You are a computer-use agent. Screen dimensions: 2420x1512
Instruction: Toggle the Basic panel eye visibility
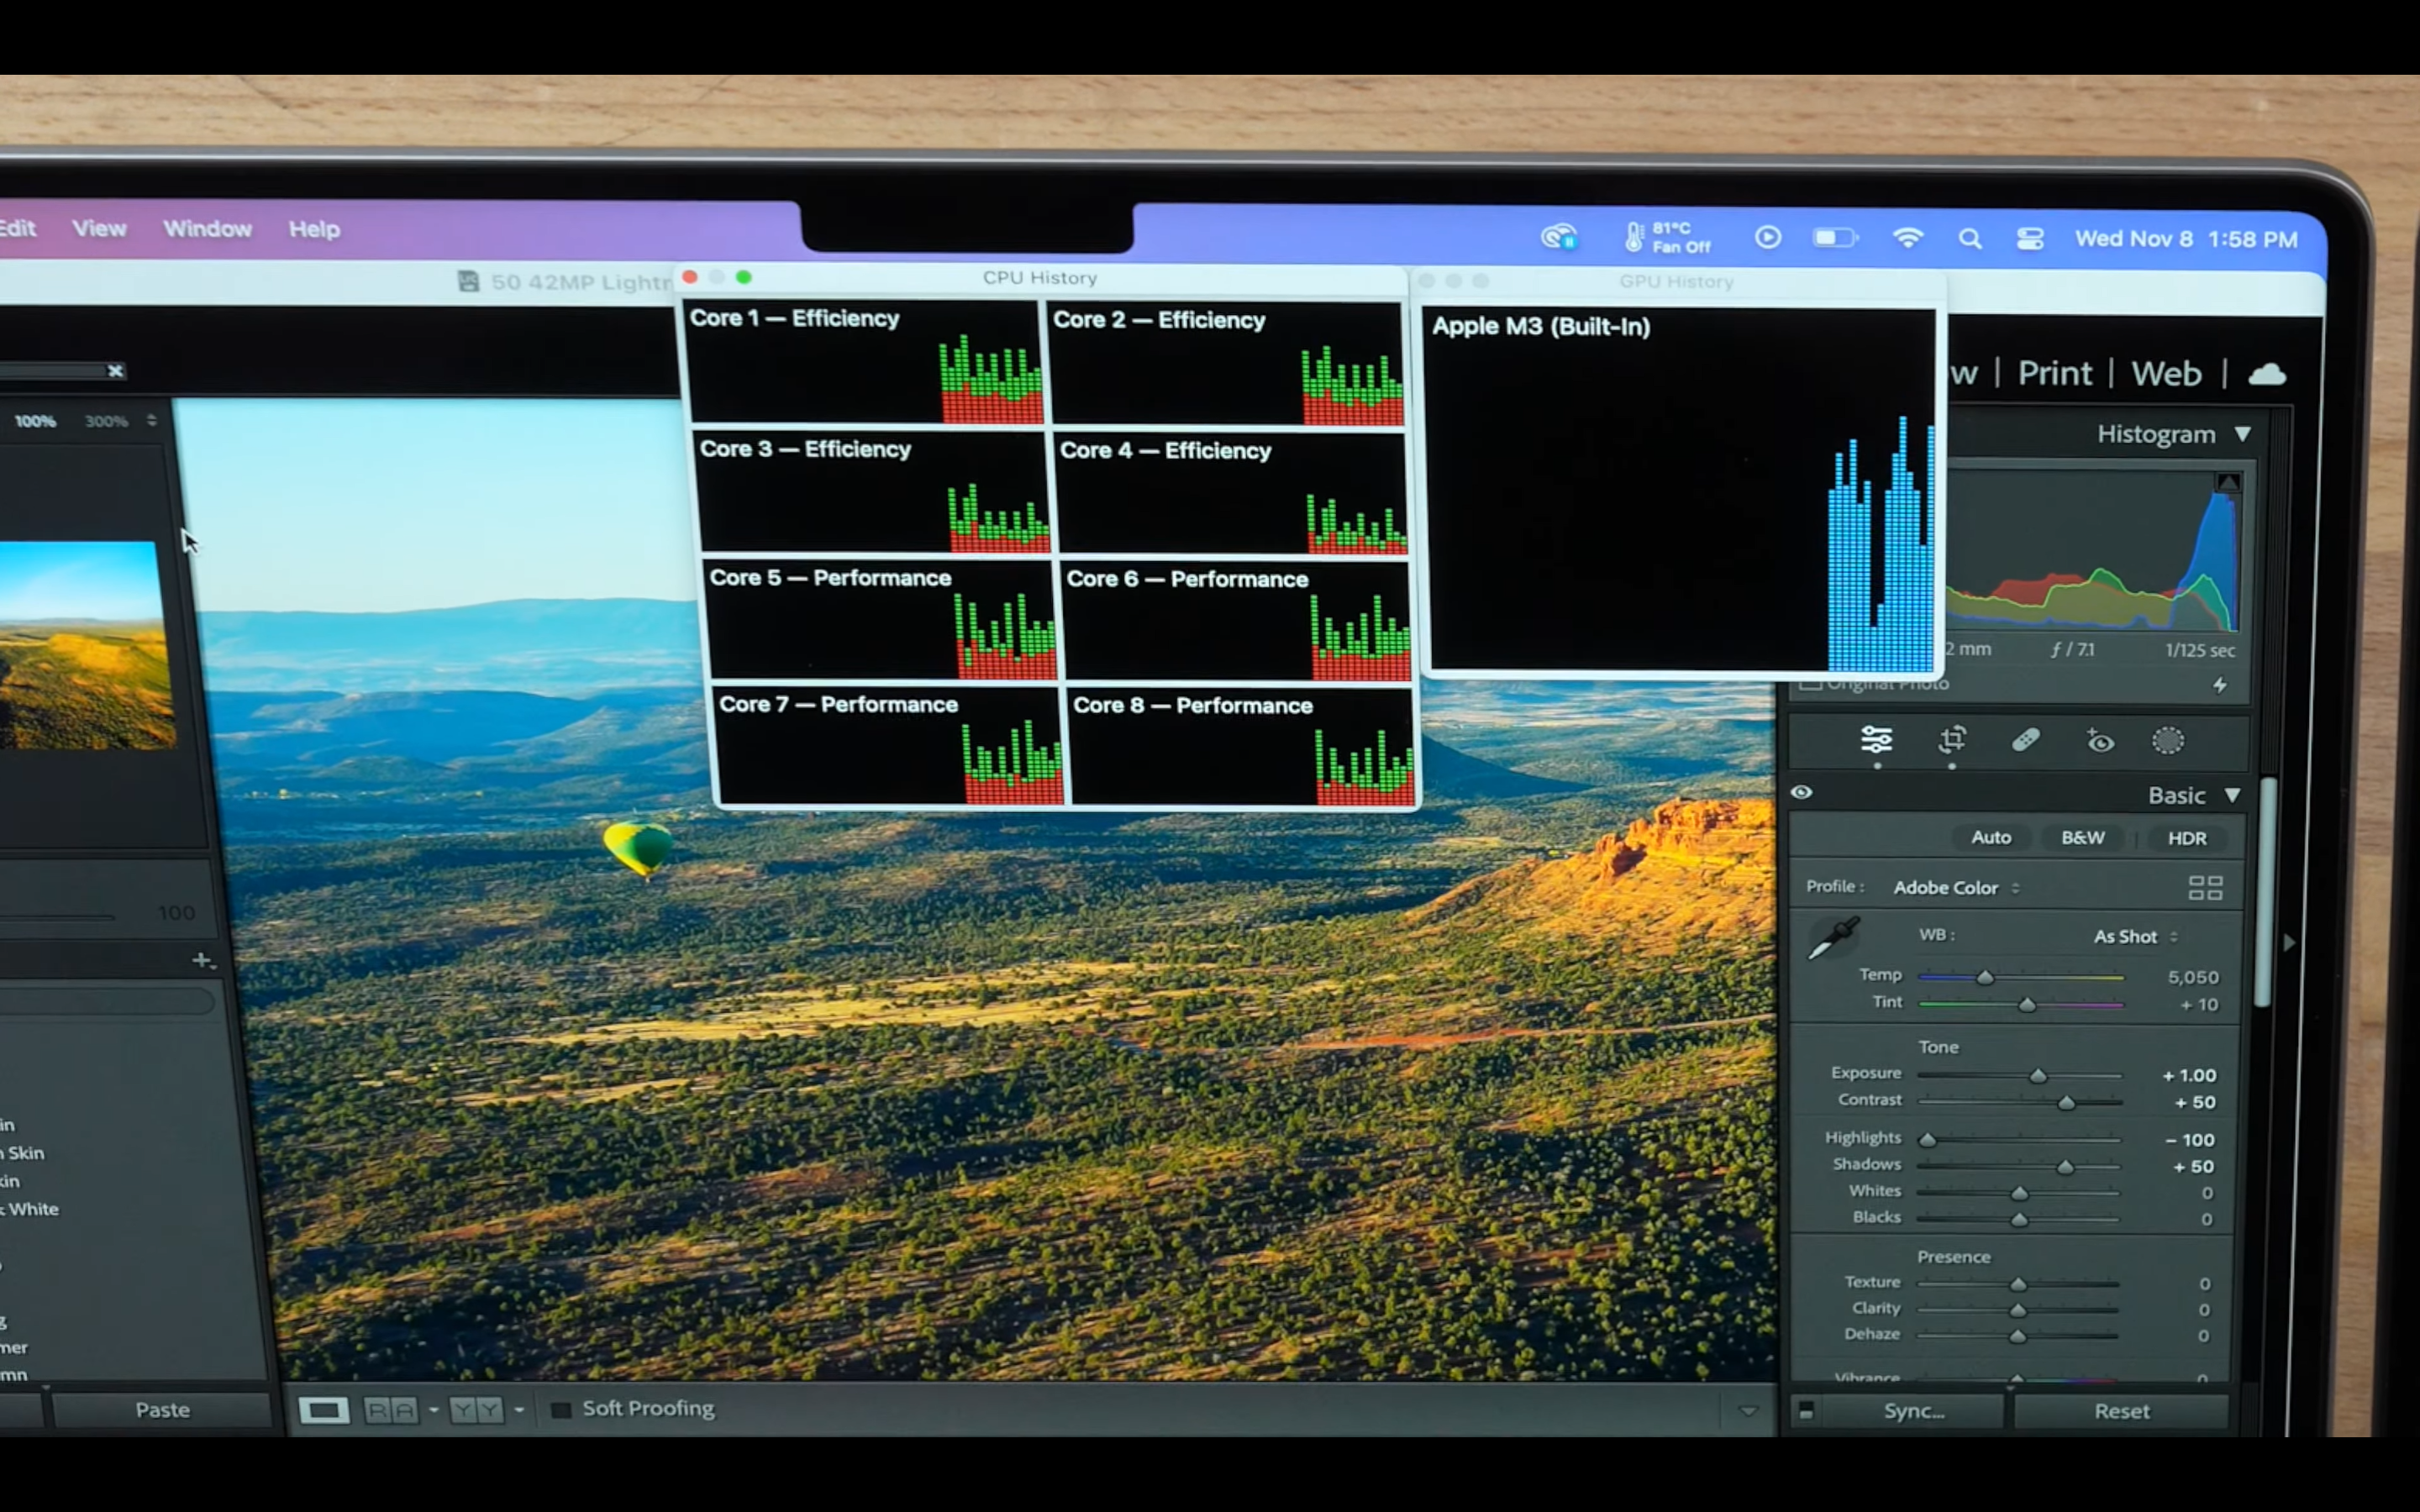click(1801, 792)
